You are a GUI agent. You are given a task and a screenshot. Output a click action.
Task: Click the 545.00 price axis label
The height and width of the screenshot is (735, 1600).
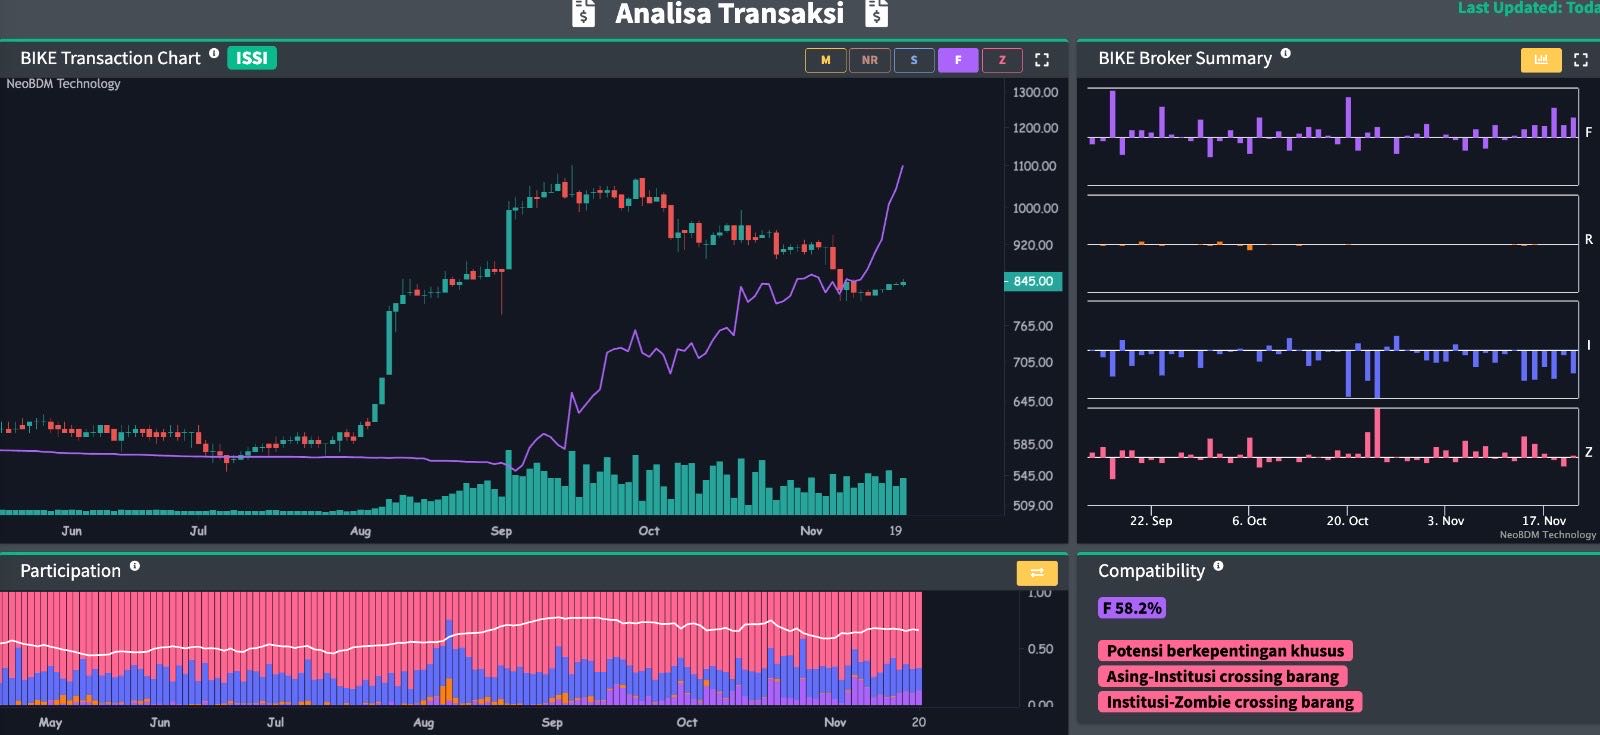pyautogui.click(x=1033, y=476)
